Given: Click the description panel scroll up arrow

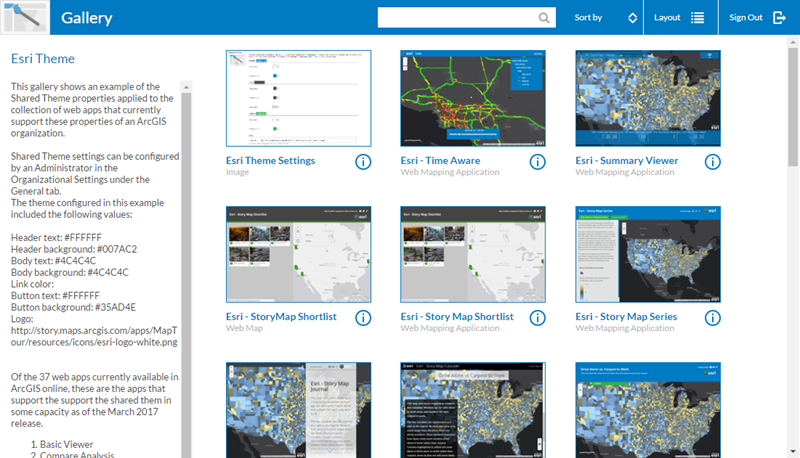Looking at the screenshot, I should click(186, 87).
